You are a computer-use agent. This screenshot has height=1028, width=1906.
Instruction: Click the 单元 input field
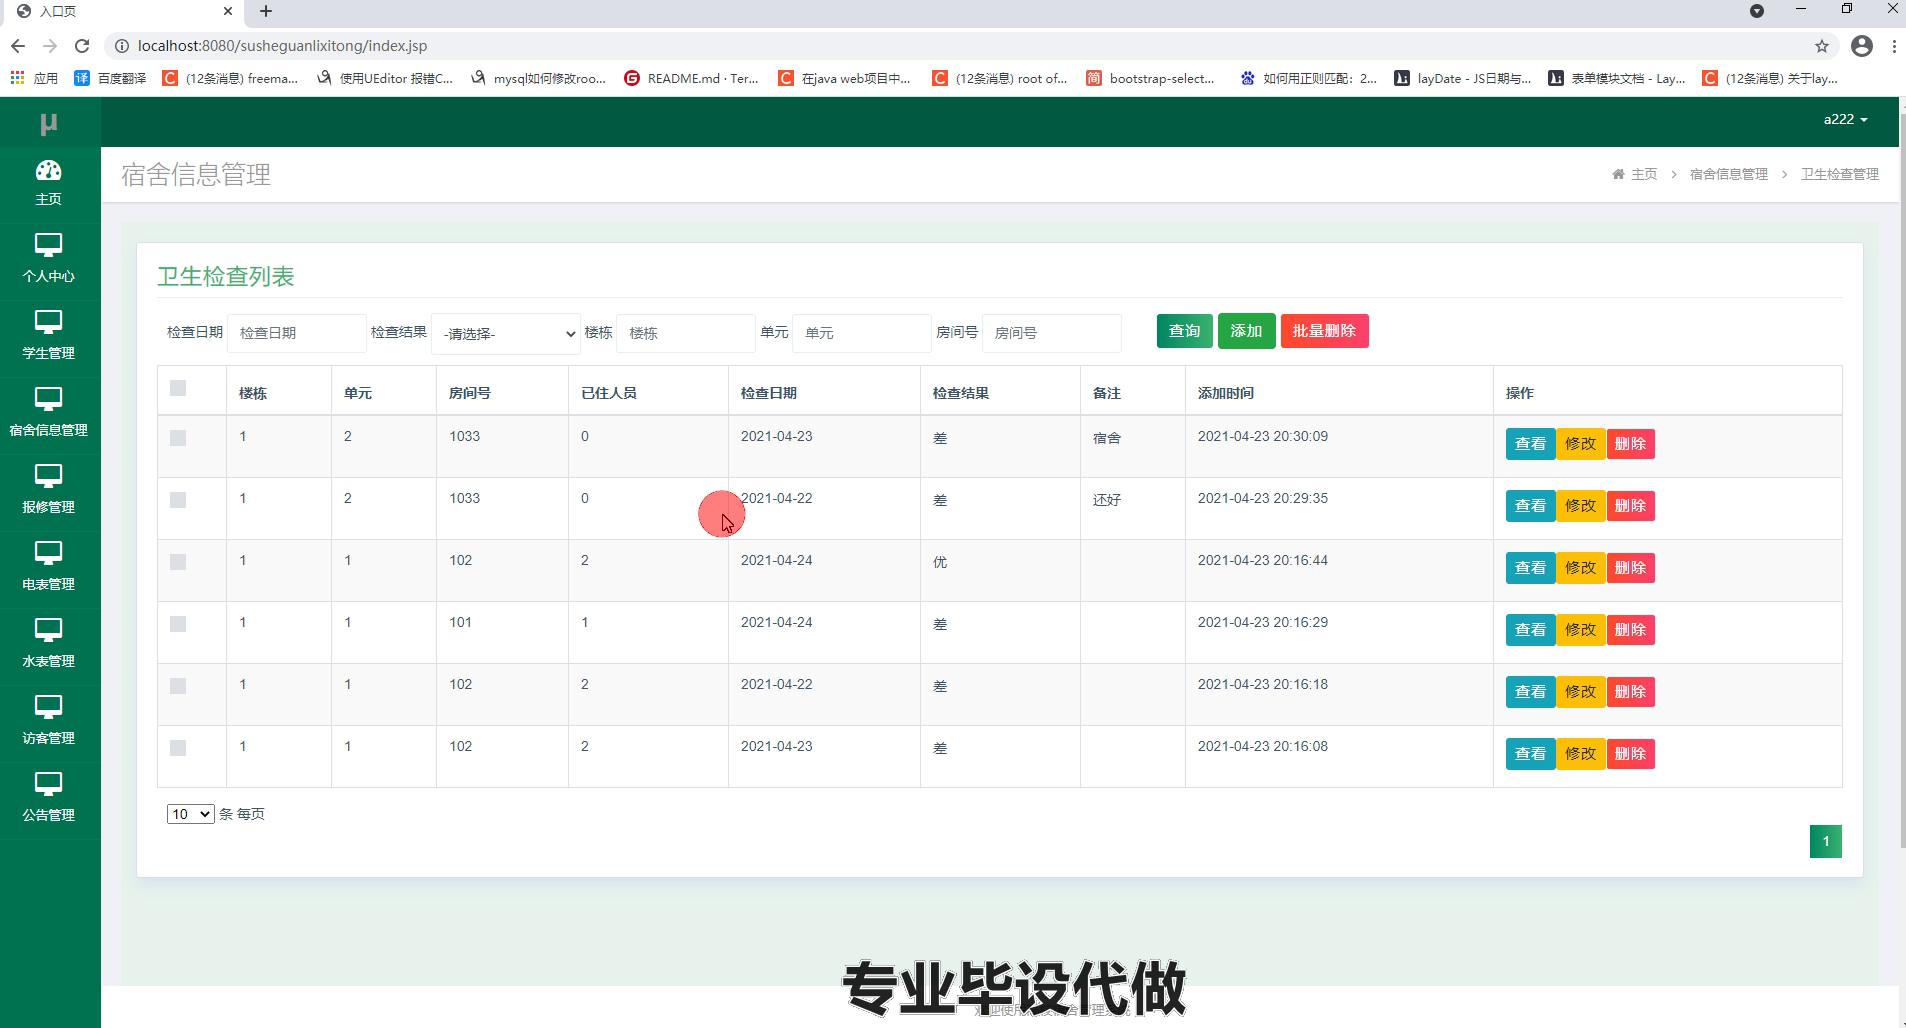click(862, 333)
